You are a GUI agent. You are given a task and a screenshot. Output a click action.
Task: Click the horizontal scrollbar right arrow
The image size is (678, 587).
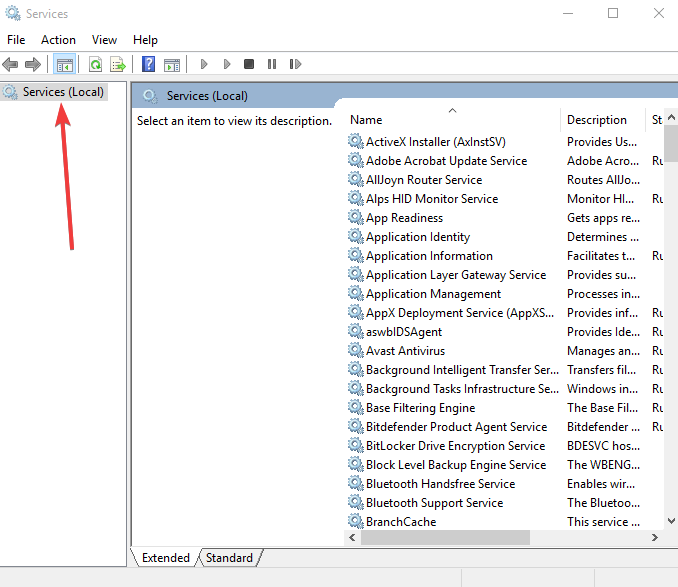655,537
